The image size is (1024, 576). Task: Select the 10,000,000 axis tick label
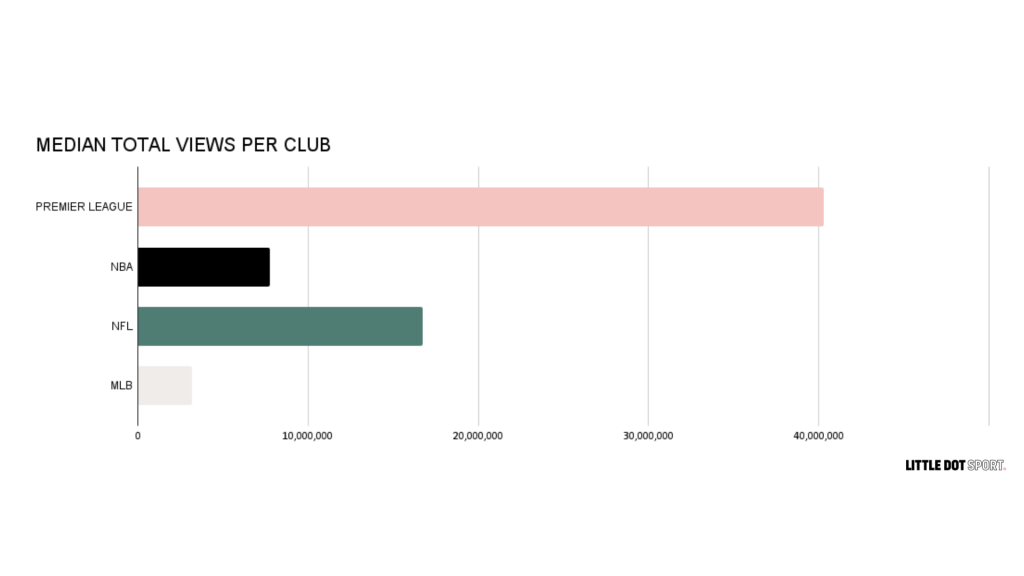(x=308, y=436)
